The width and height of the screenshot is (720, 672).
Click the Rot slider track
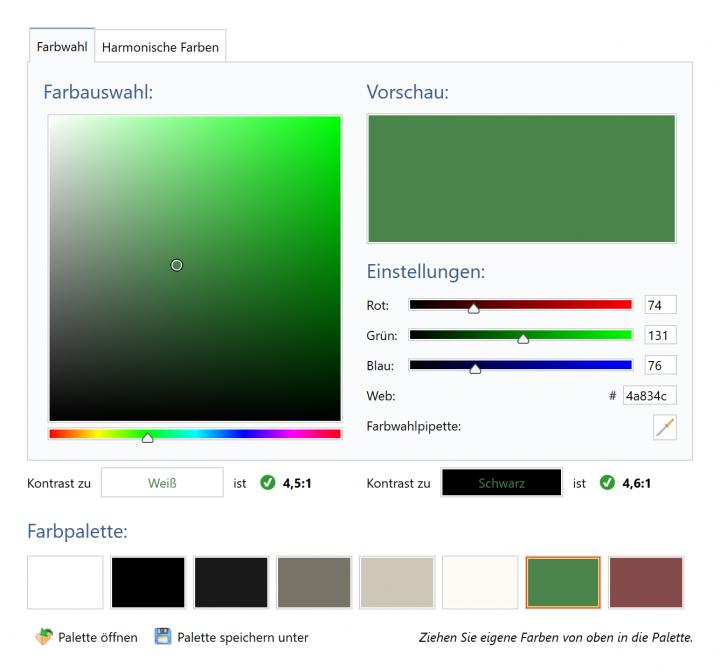click(560, 305)
